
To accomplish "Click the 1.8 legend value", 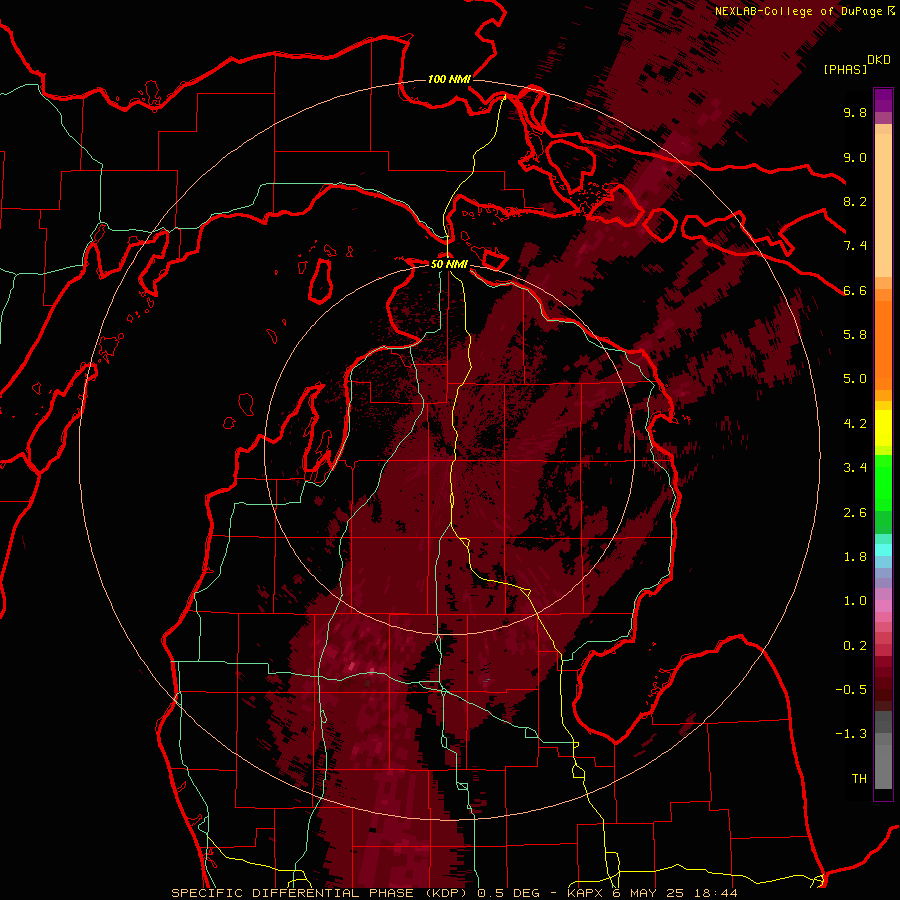I will click(855, 557).
